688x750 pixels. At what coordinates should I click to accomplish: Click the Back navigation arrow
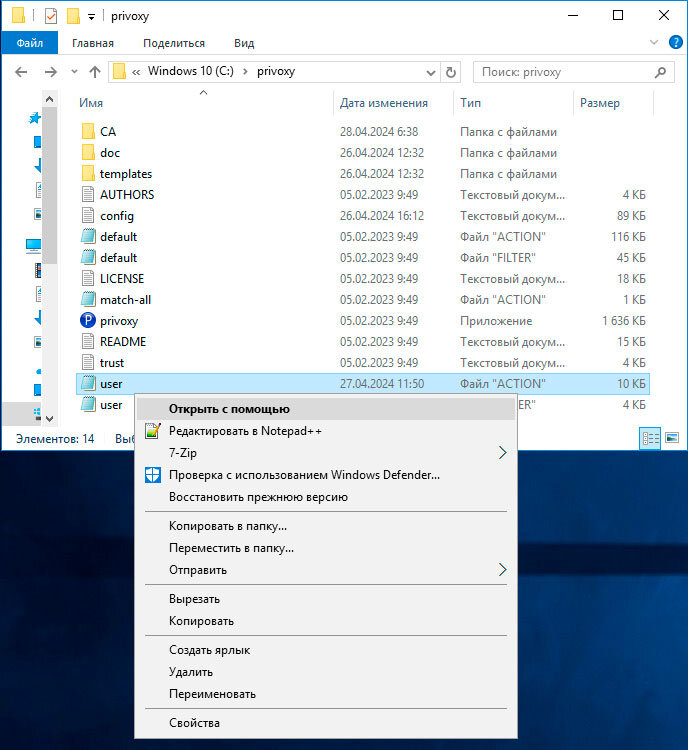pyautogui.click(x=21, y=72)
